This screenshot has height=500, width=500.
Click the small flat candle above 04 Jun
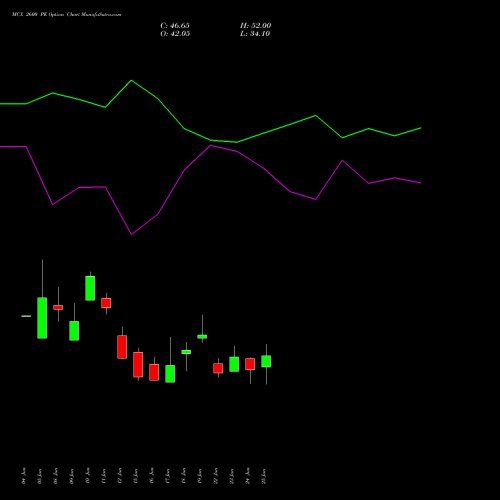(x=26, y=316)
